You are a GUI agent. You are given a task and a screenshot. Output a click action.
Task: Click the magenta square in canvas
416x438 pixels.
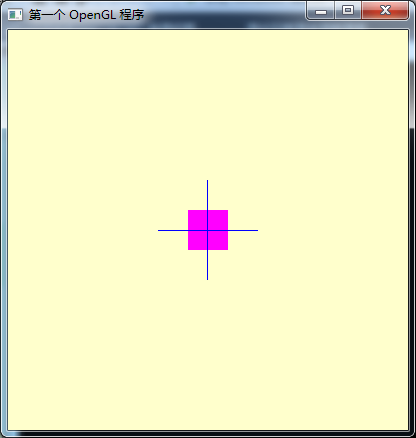pos(208,230)
